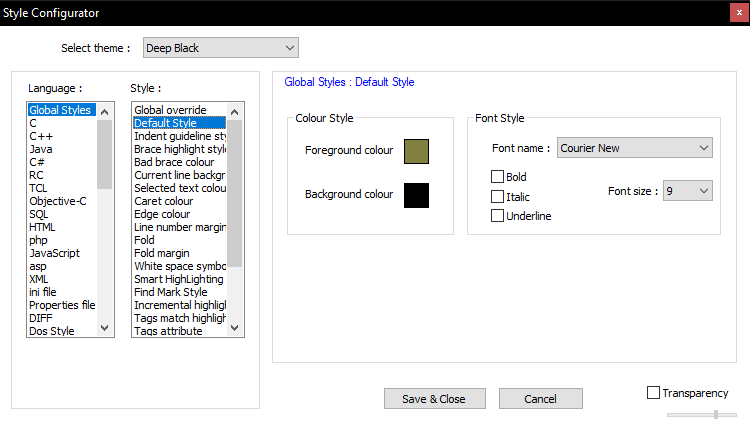This screenshot has height=426, width=750.
Task: Click Language list scroll down arrow
Action: point(105,328)
